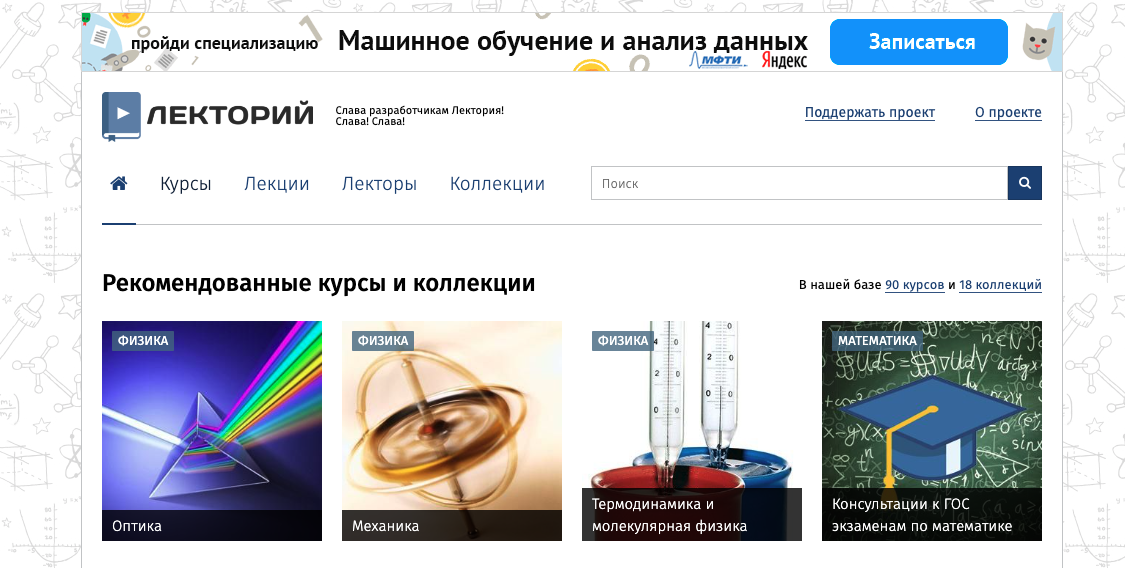Click the Записаться button

coord(919,42)
